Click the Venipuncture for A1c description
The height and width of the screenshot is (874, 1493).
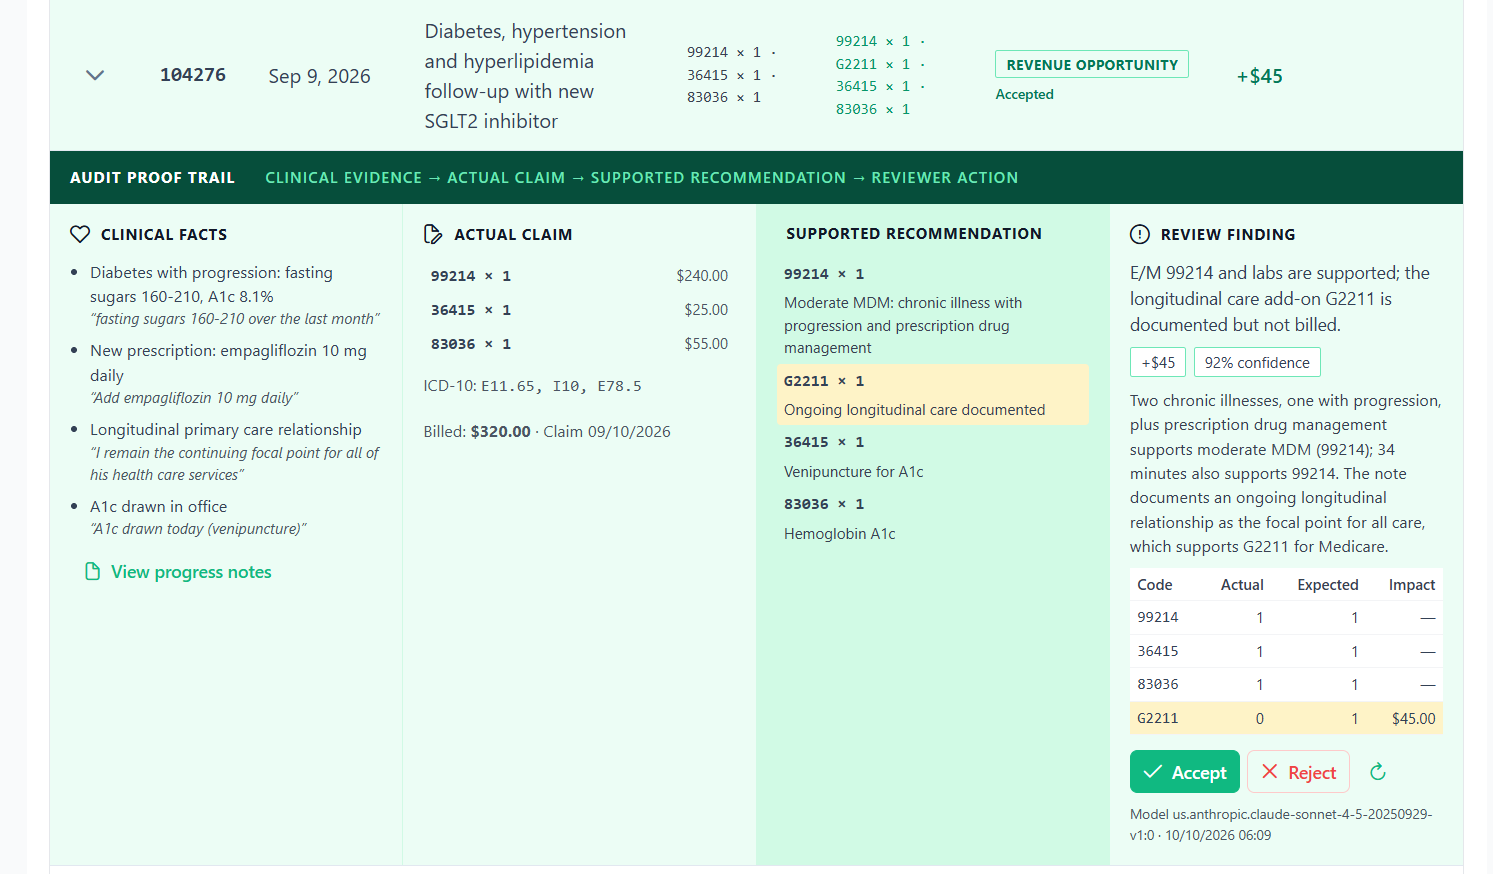854,472
